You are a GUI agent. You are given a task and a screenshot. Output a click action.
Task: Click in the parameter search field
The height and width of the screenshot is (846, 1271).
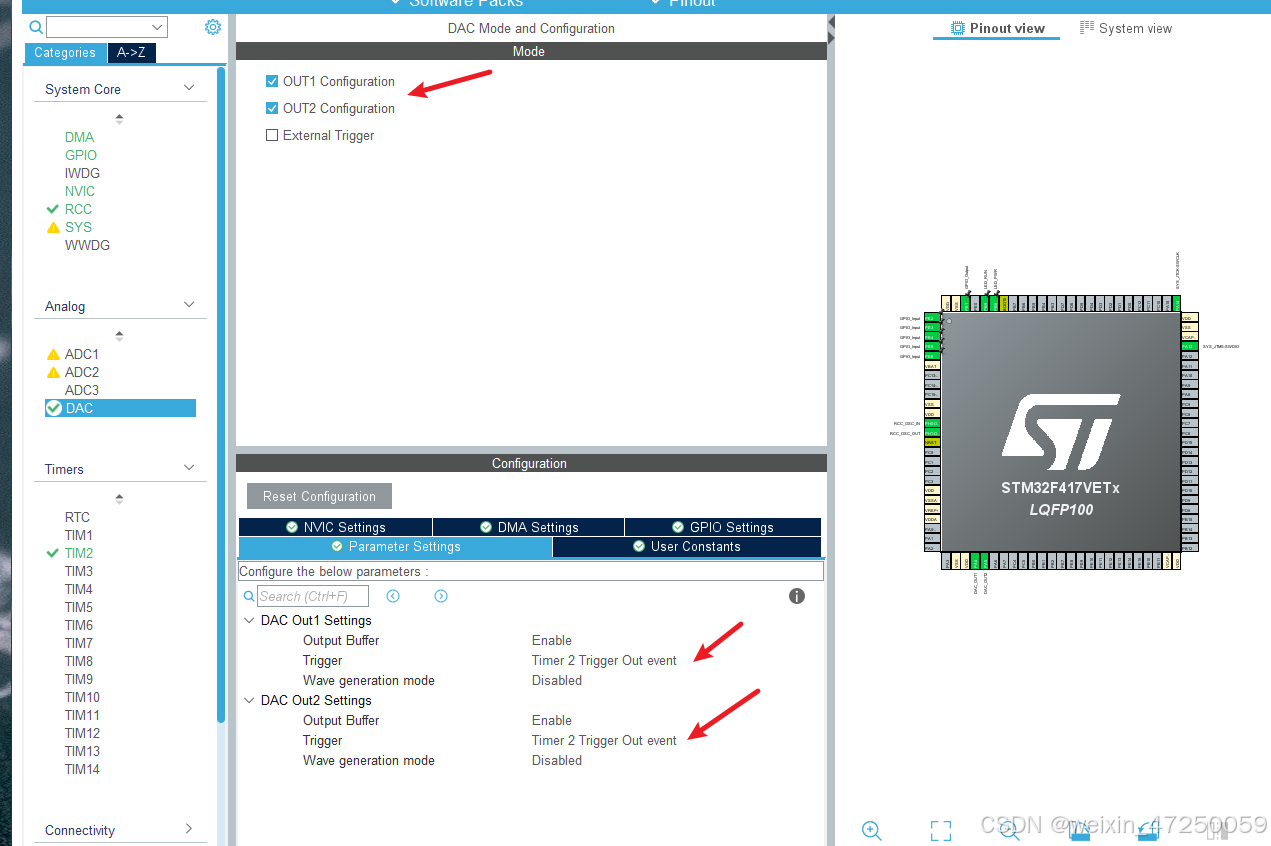coord(313,596)
